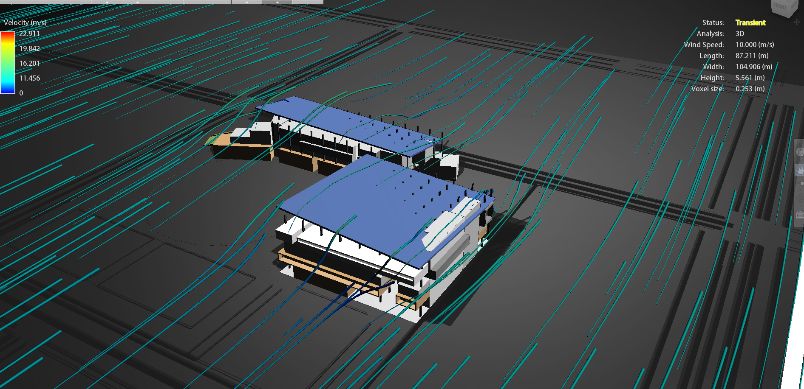Click the small cross icon beside Transient status
This screenshot has width=804, height=389.
click(x=796, y=23)
